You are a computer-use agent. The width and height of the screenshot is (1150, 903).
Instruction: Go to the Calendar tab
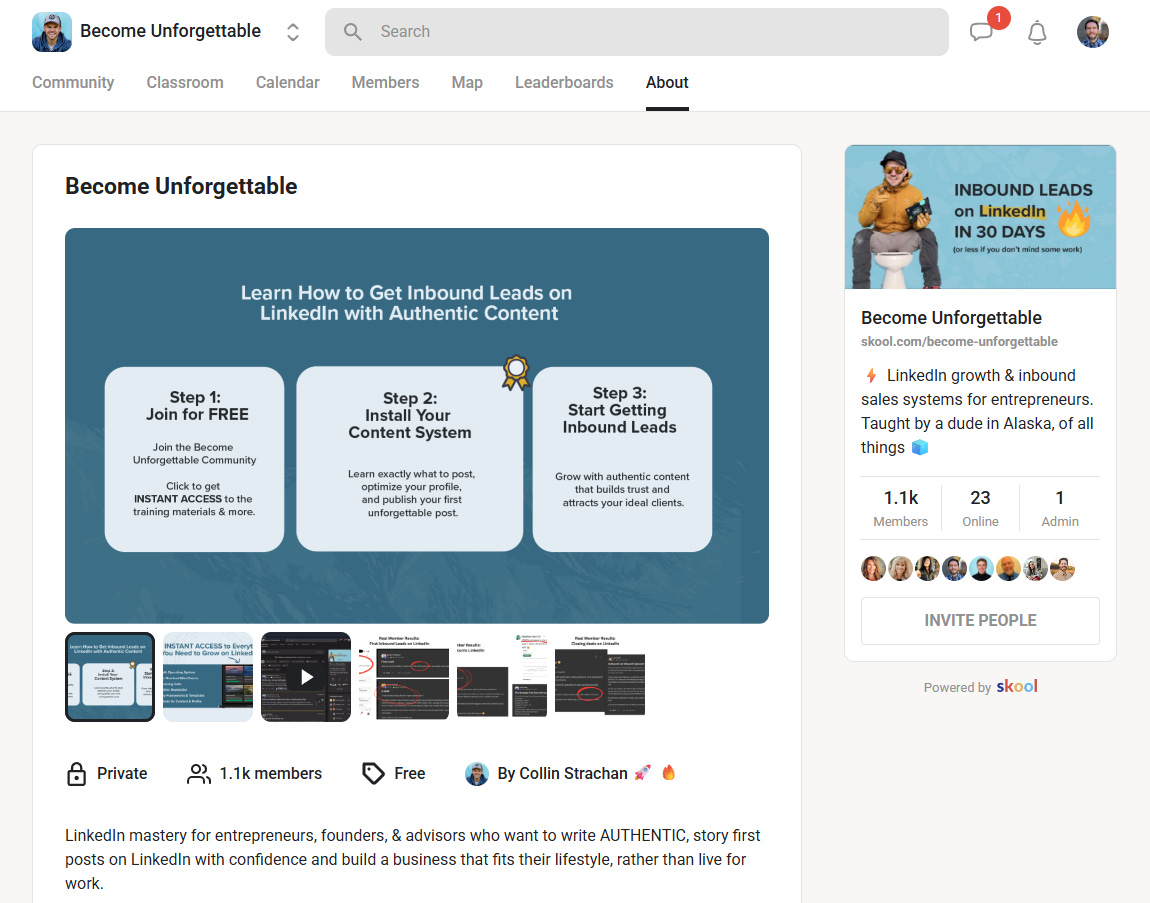point(288,82)
